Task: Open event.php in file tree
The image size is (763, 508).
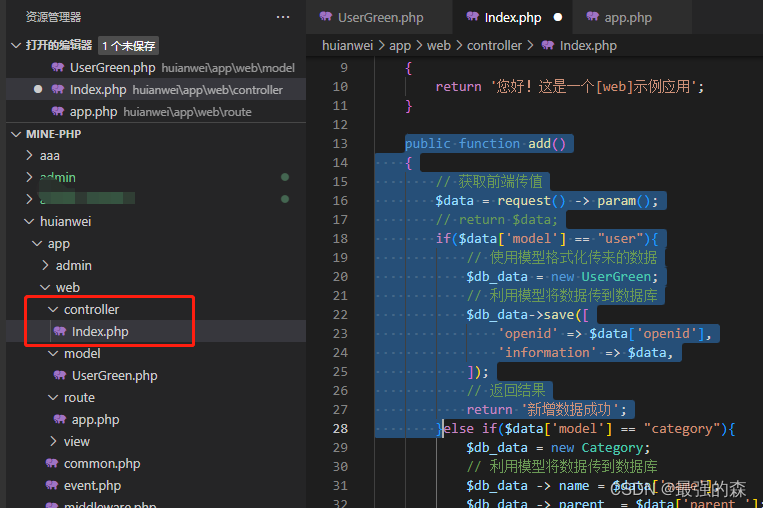Action: [x=92, y=485]
